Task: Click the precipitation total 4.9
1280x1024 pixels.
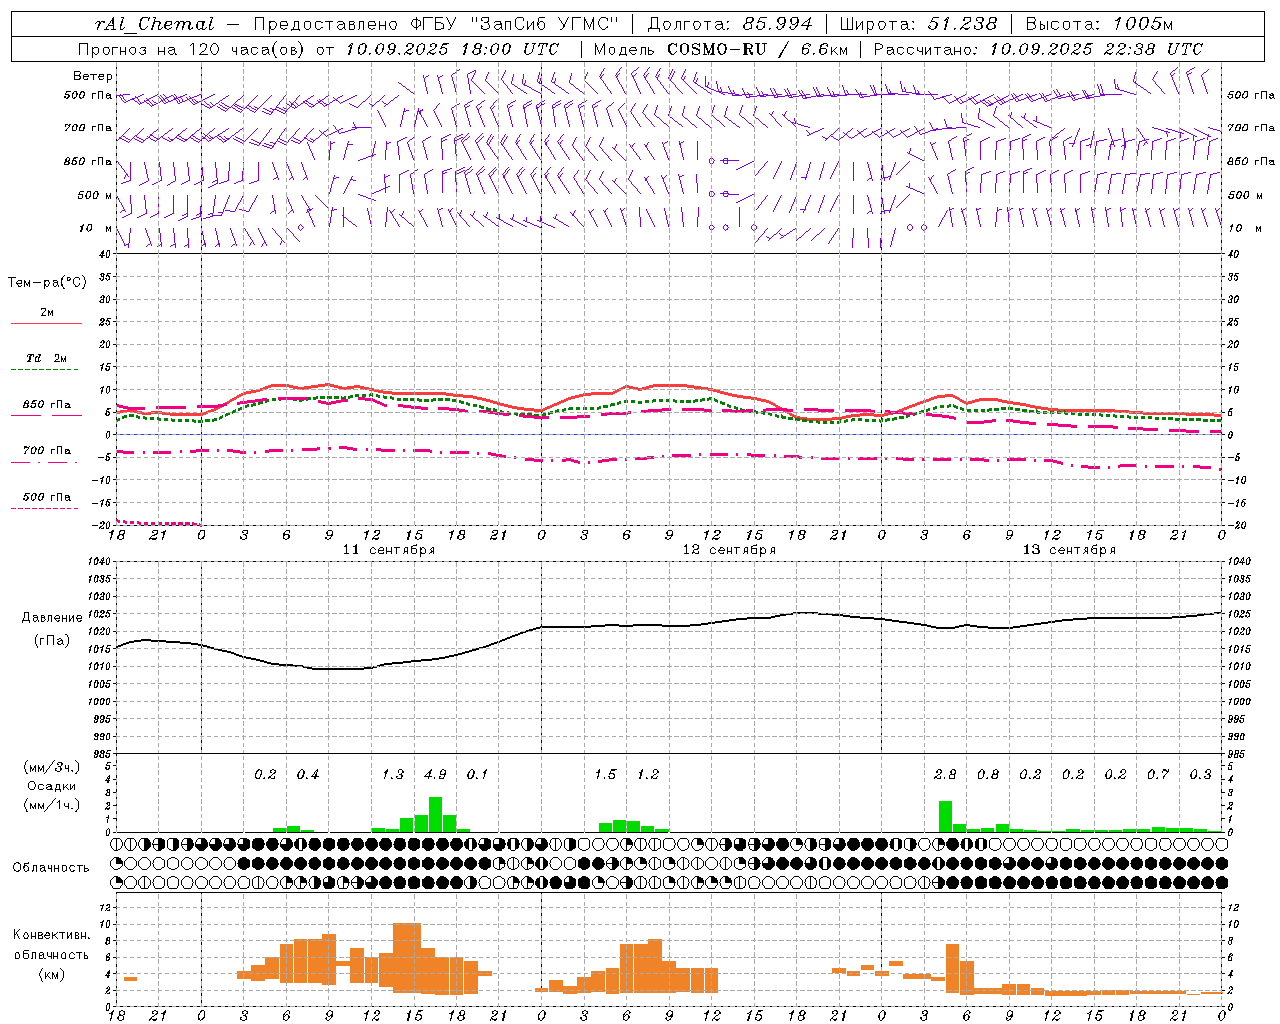Action: (435, 775)
